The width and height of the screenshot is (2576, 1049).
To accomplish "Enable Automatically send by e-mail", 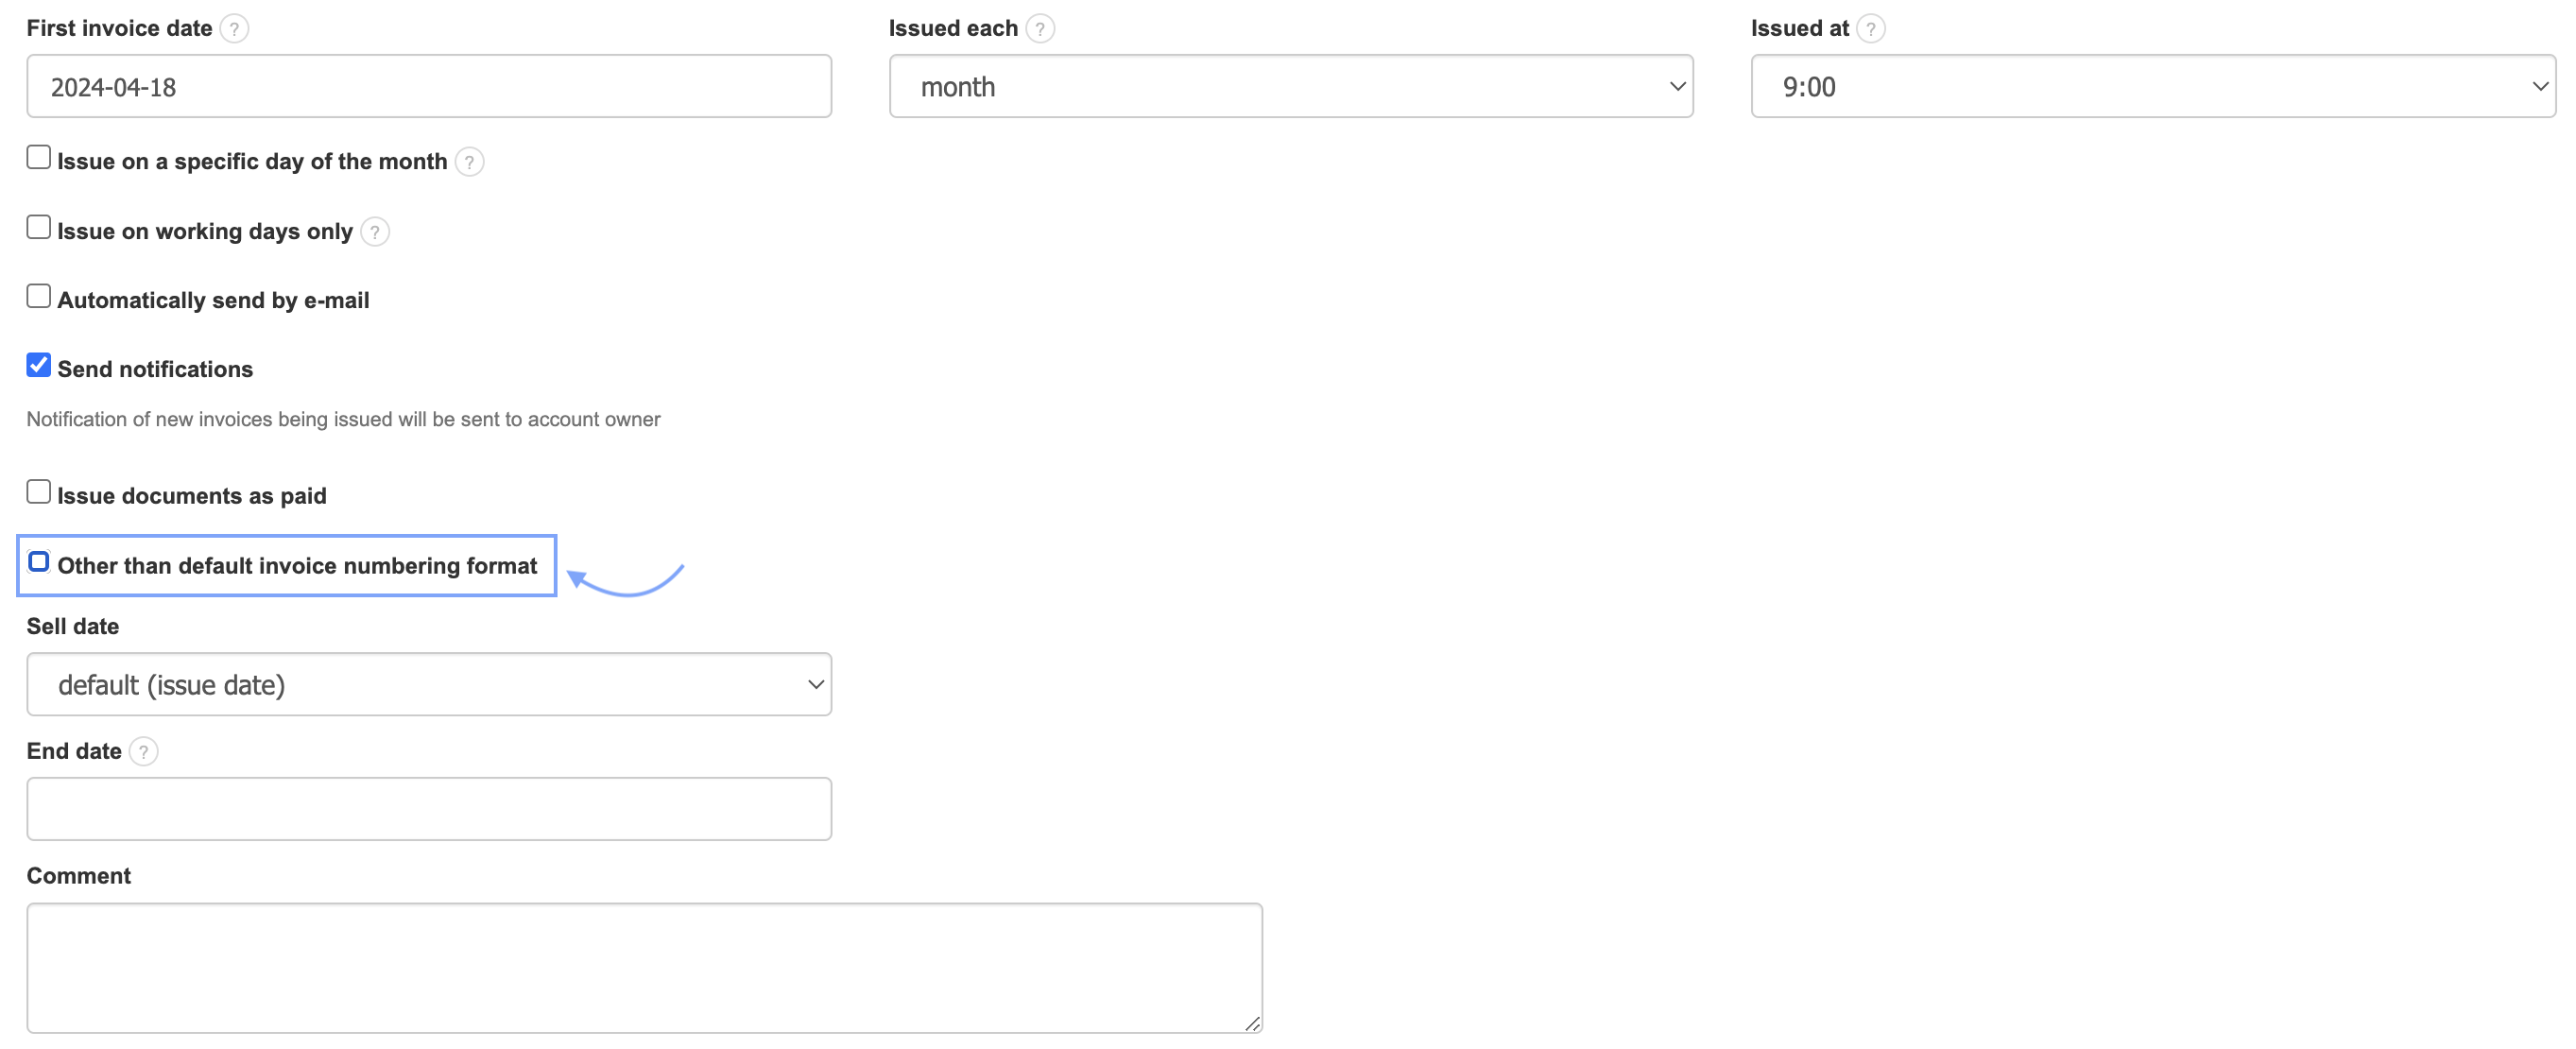I will point(38,296).
